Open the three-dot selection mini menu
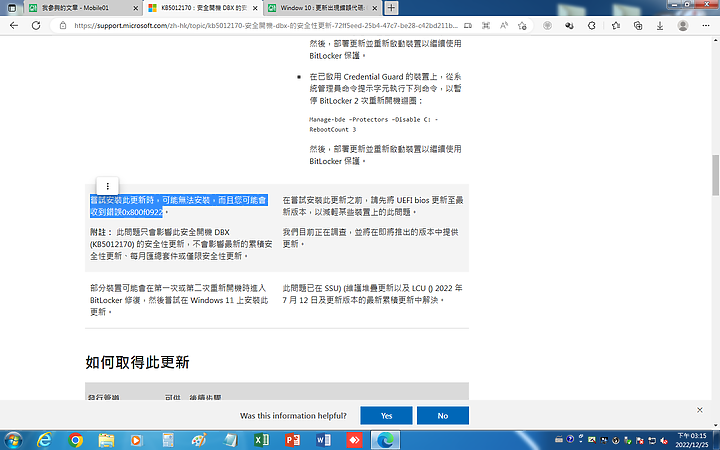 [x=107, y=186]
